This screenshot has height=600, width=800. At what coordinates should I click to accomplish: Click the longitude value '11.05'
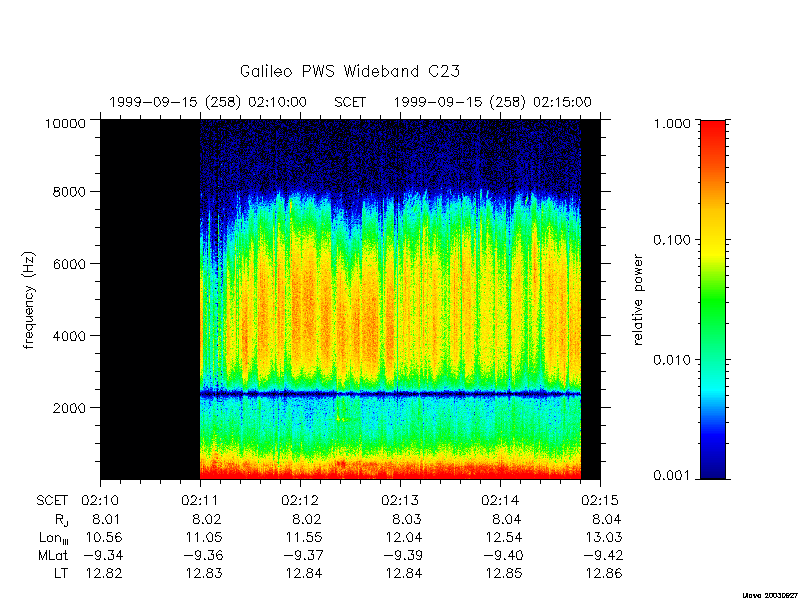coord(204,537)
